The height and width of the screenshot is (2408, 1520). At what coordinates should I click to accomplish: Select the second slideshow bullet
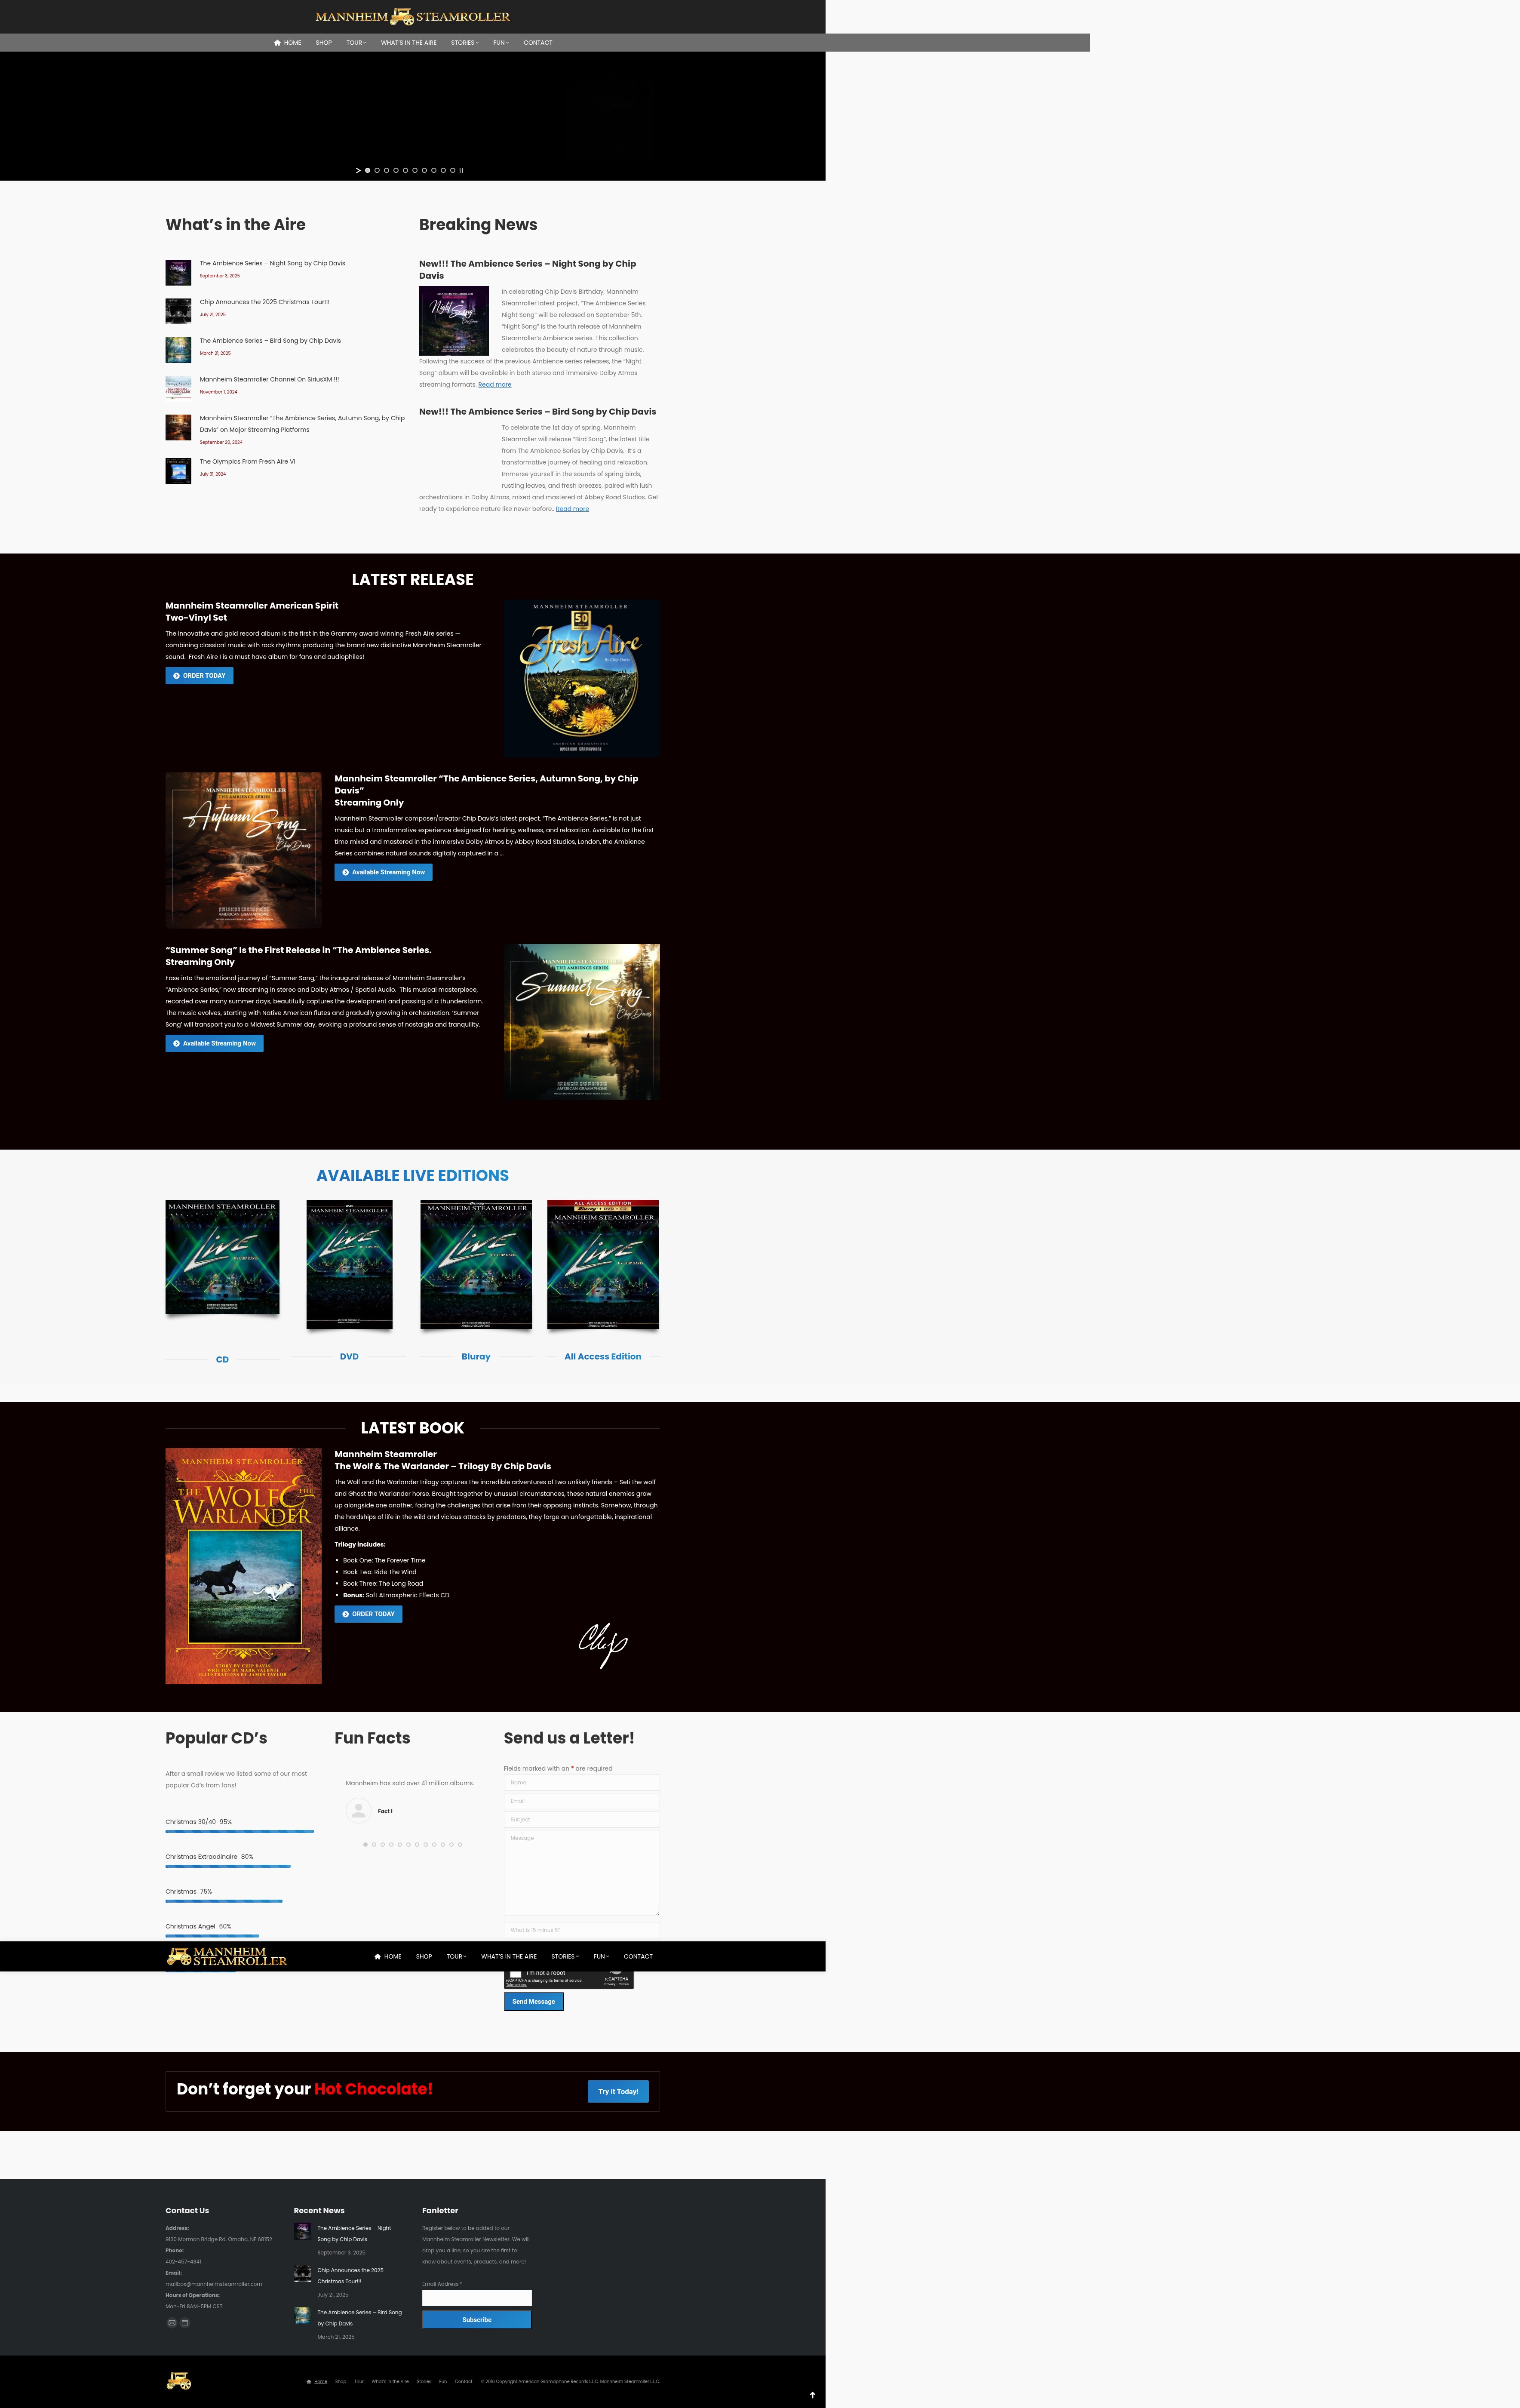[377, 170]
